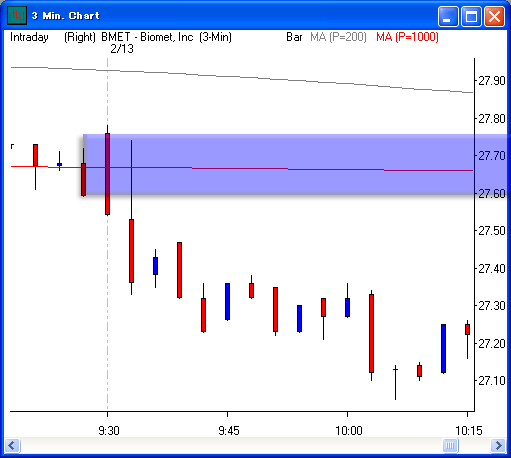Click the horizontal scrollbar thumb
This screenshot has height=458, width=511.
coord(451,445)
